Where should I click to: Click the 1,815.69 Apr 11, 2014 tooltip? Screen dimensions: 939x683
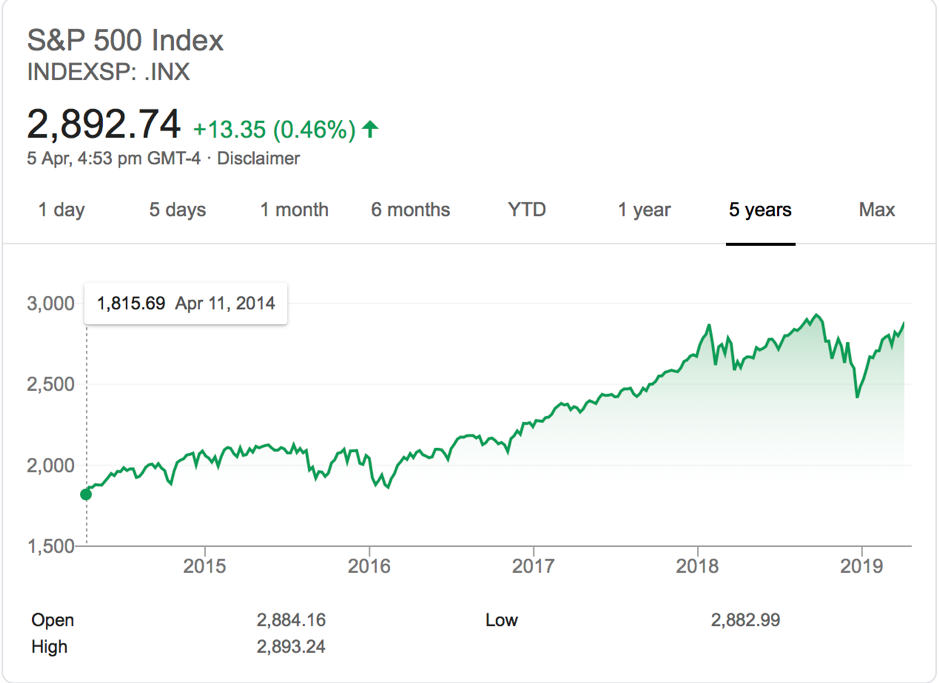coord(186,303)
